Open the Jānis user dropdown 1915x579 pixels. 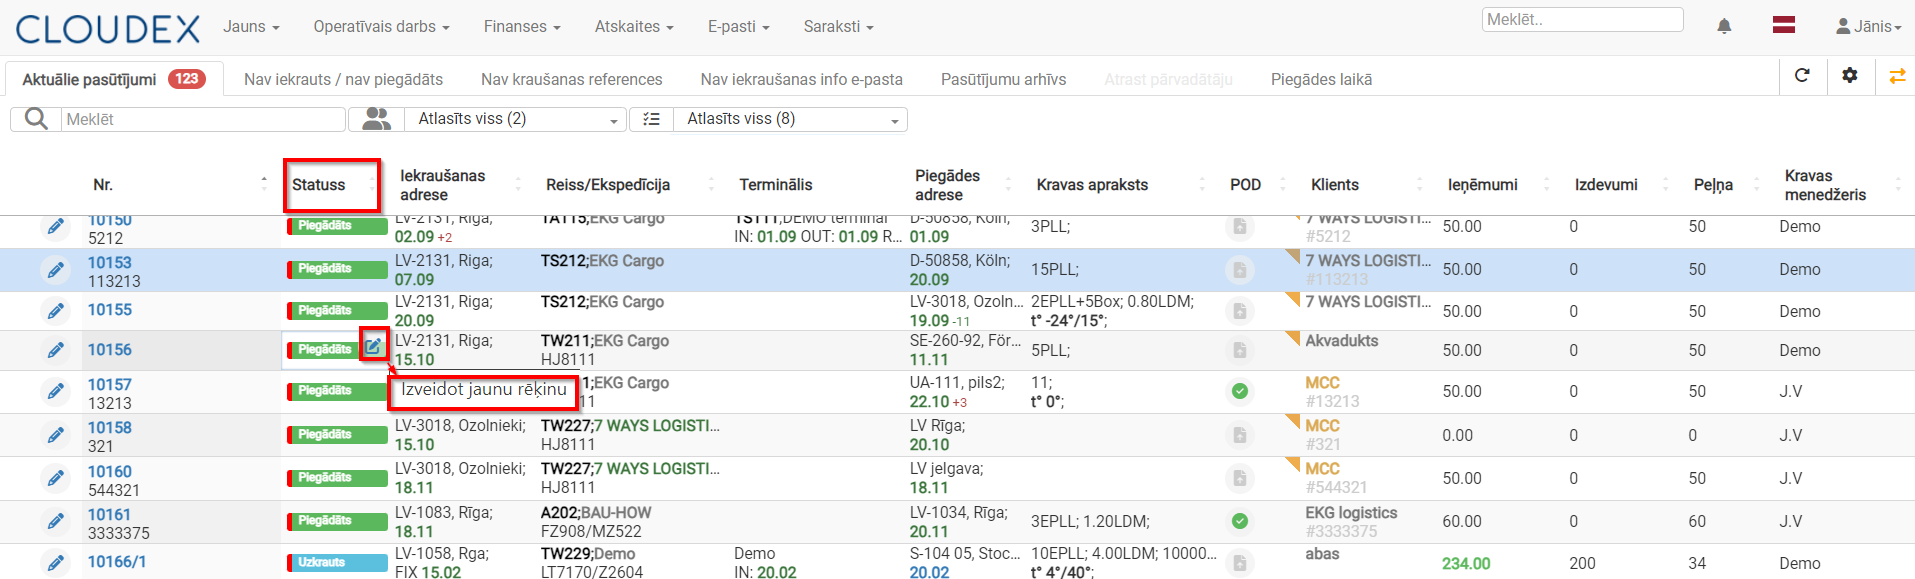coord(1869,26)
